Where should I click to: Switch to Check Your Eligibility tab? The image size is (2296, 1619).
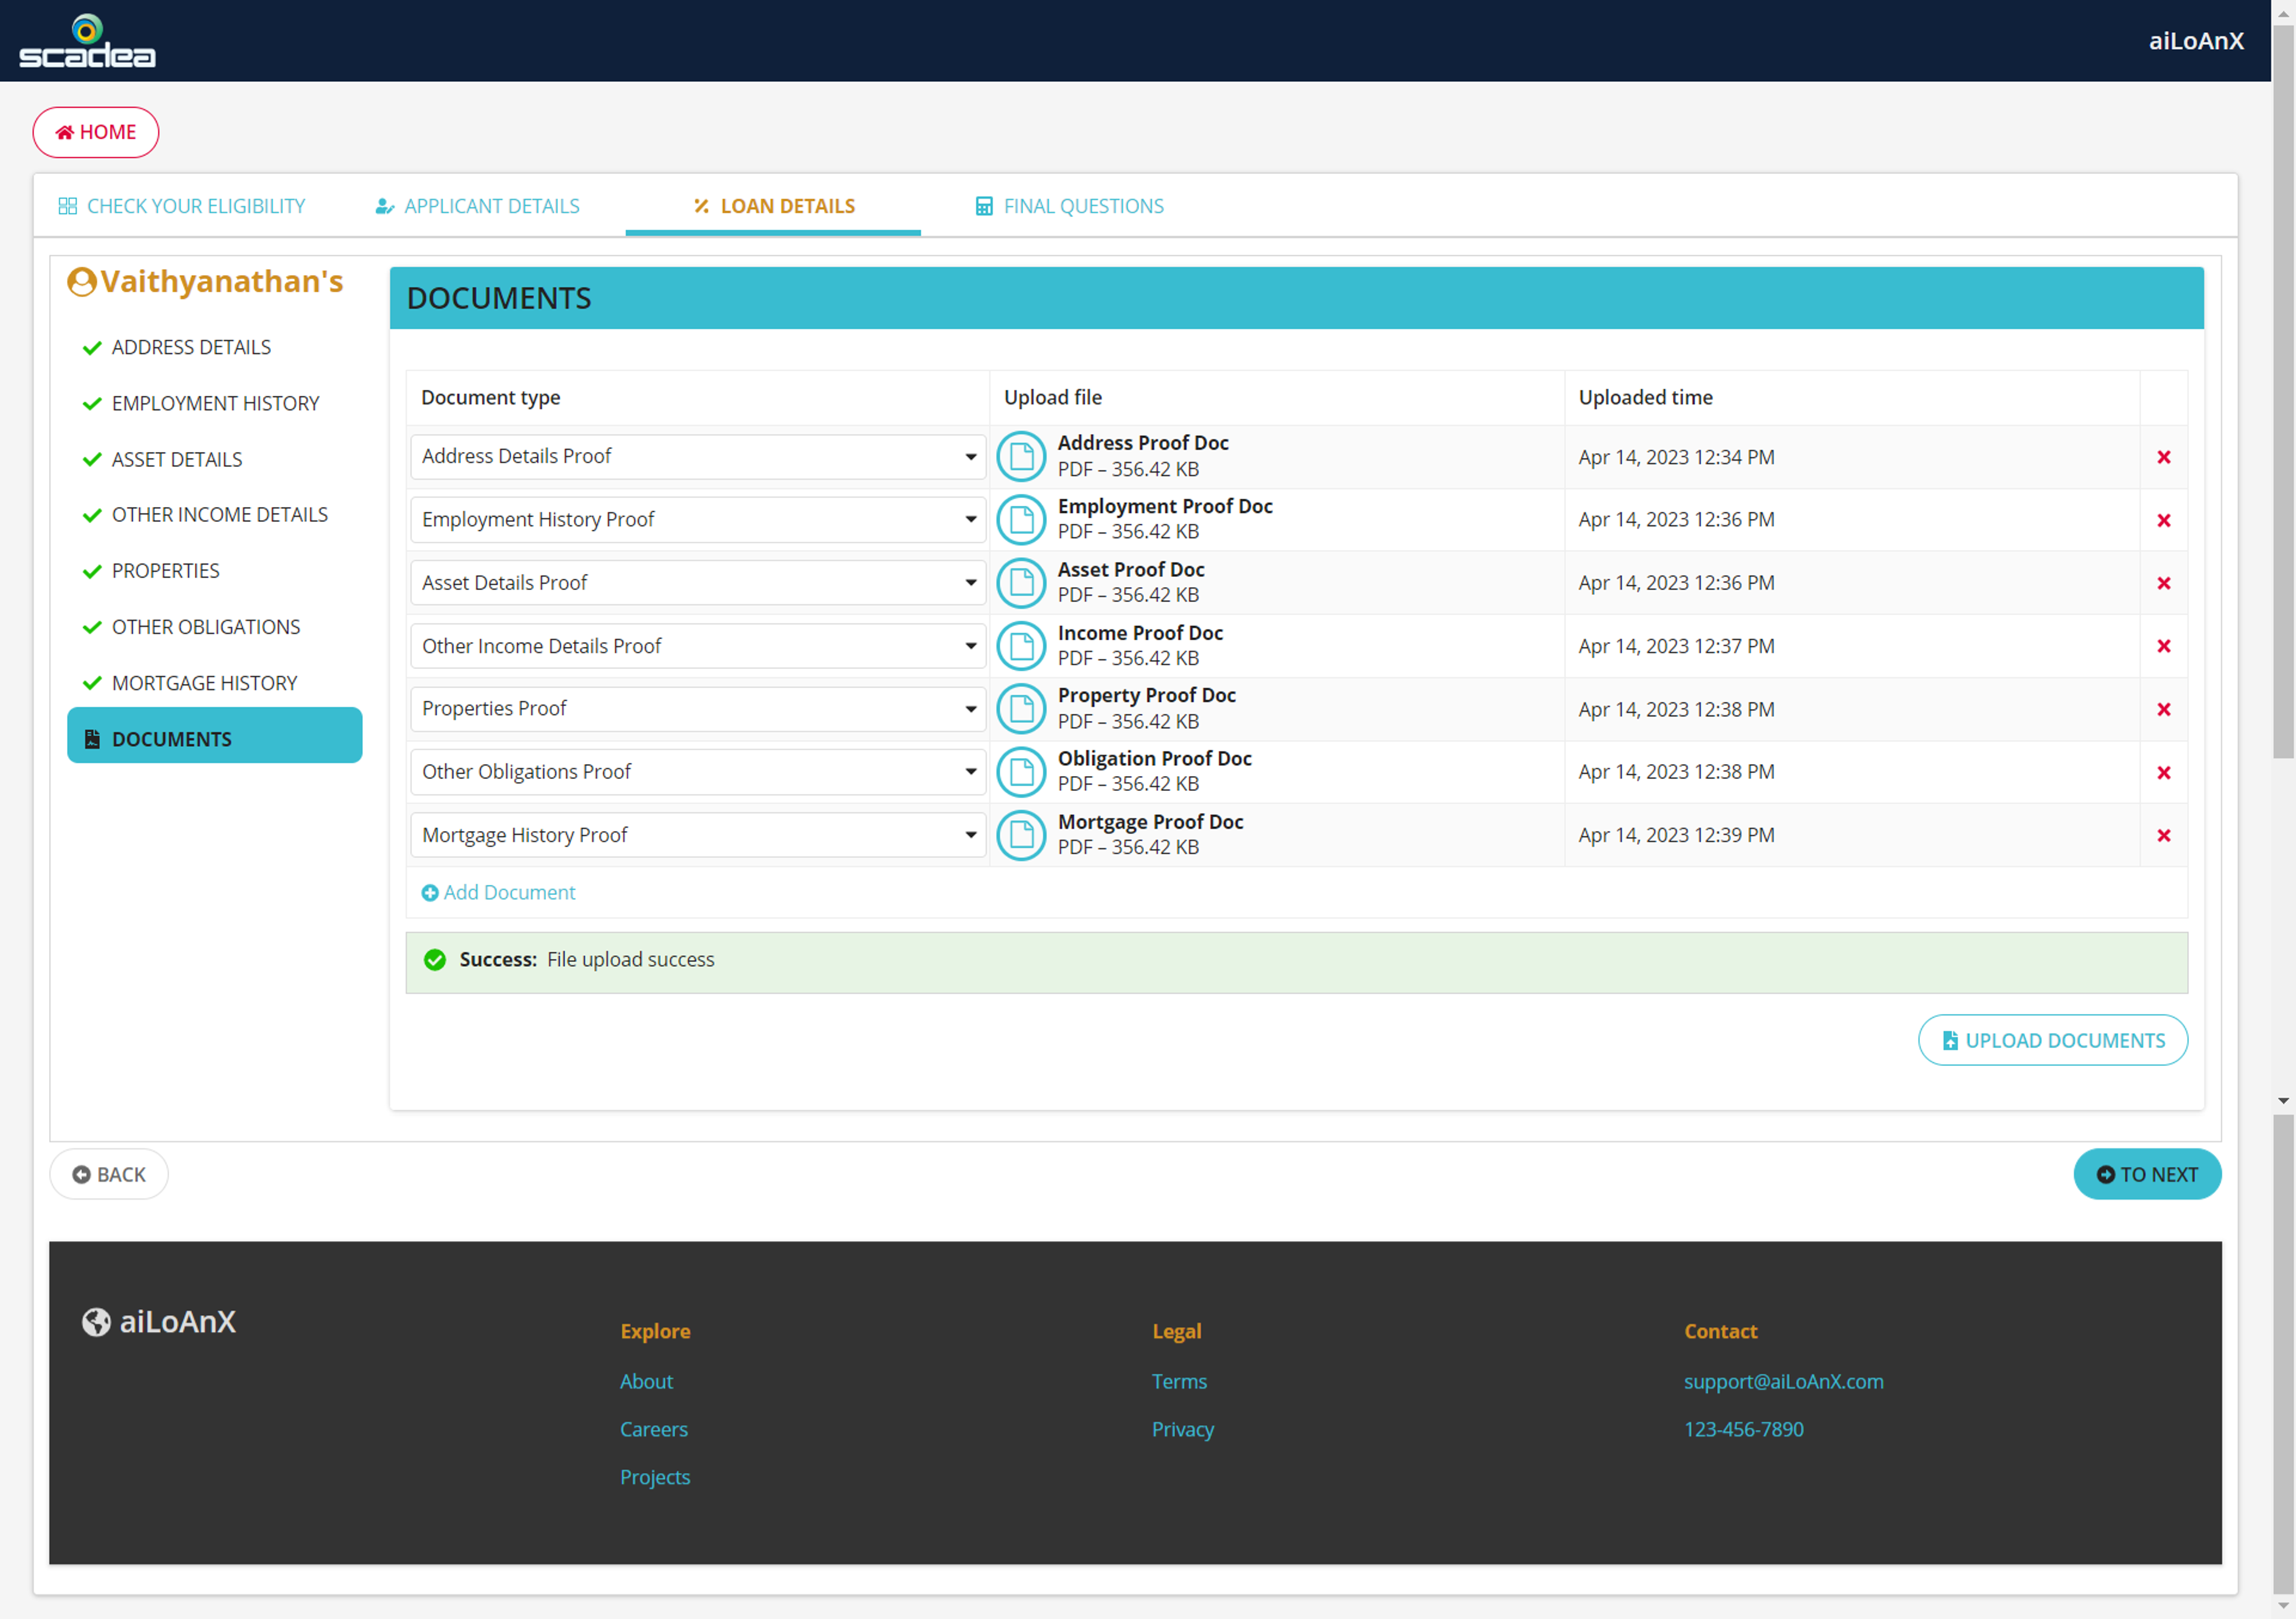pos(182,206)
